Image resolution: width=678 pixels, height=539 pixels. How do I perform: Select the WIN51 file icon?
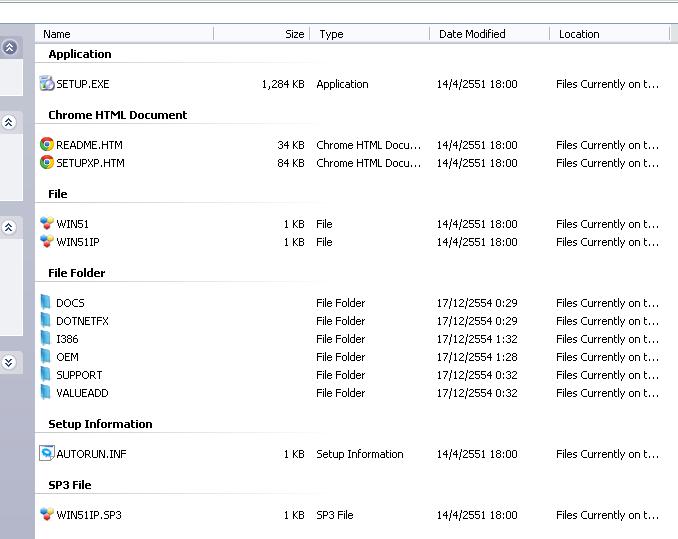pyautogui.click(x=46, y=224)
